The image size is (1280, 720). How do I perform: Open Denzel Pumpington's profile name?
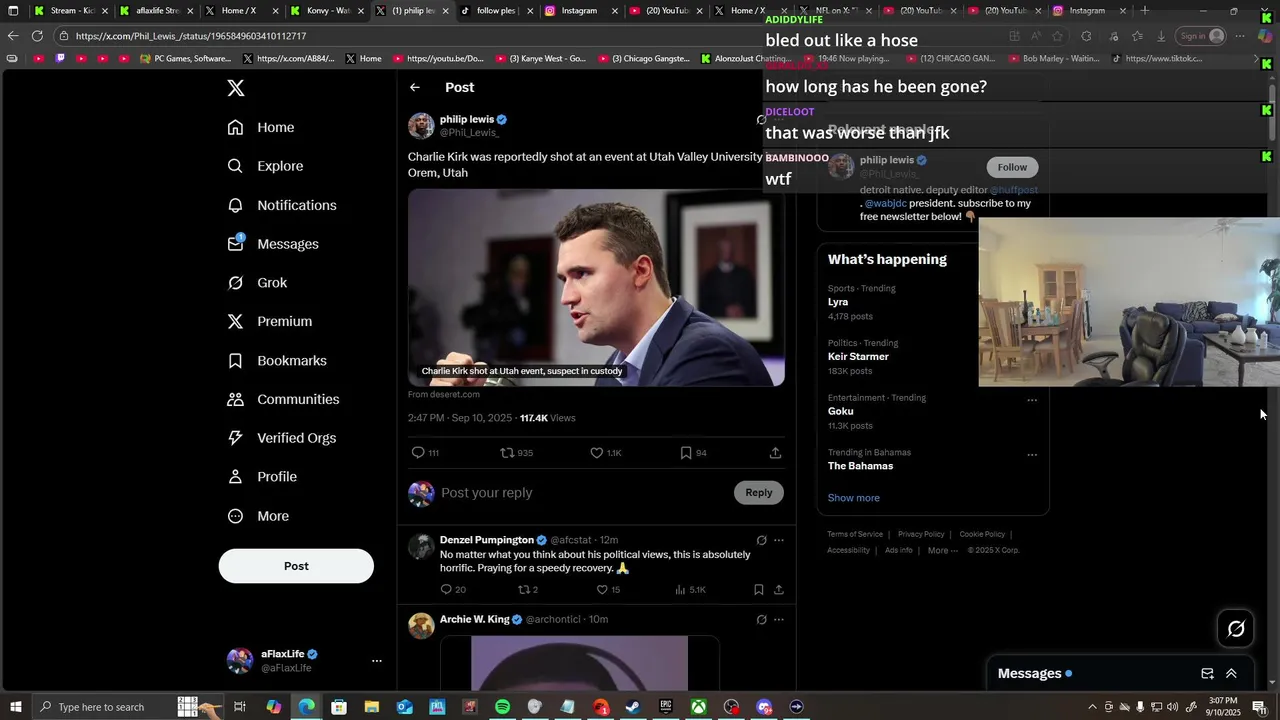[487, 540]
